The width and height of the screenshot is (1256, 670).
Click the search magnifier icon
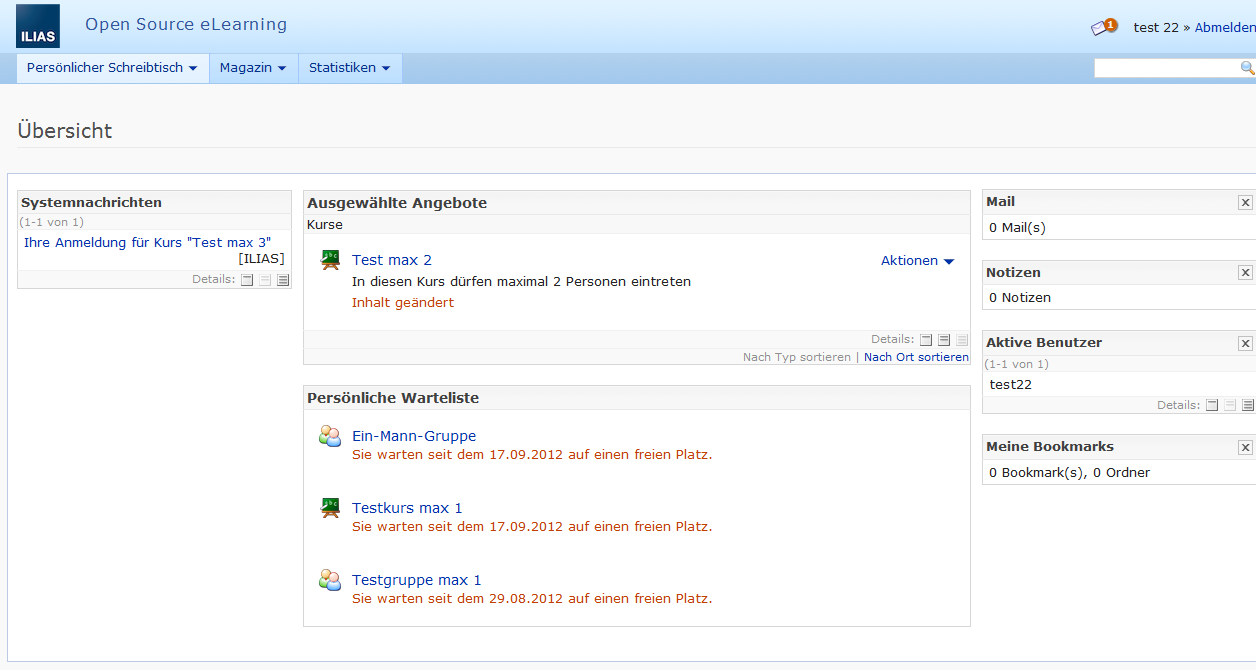[1246, 67]
